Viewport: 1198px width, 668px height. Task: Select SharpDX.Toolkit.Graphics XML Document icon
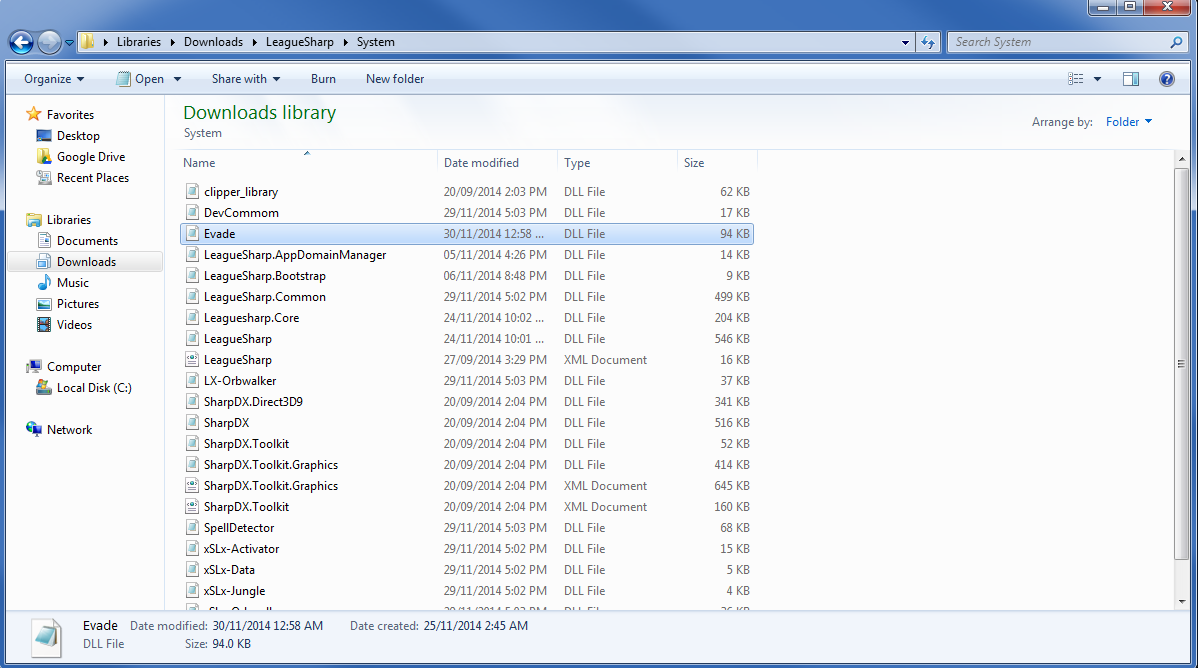coord(193,485)
